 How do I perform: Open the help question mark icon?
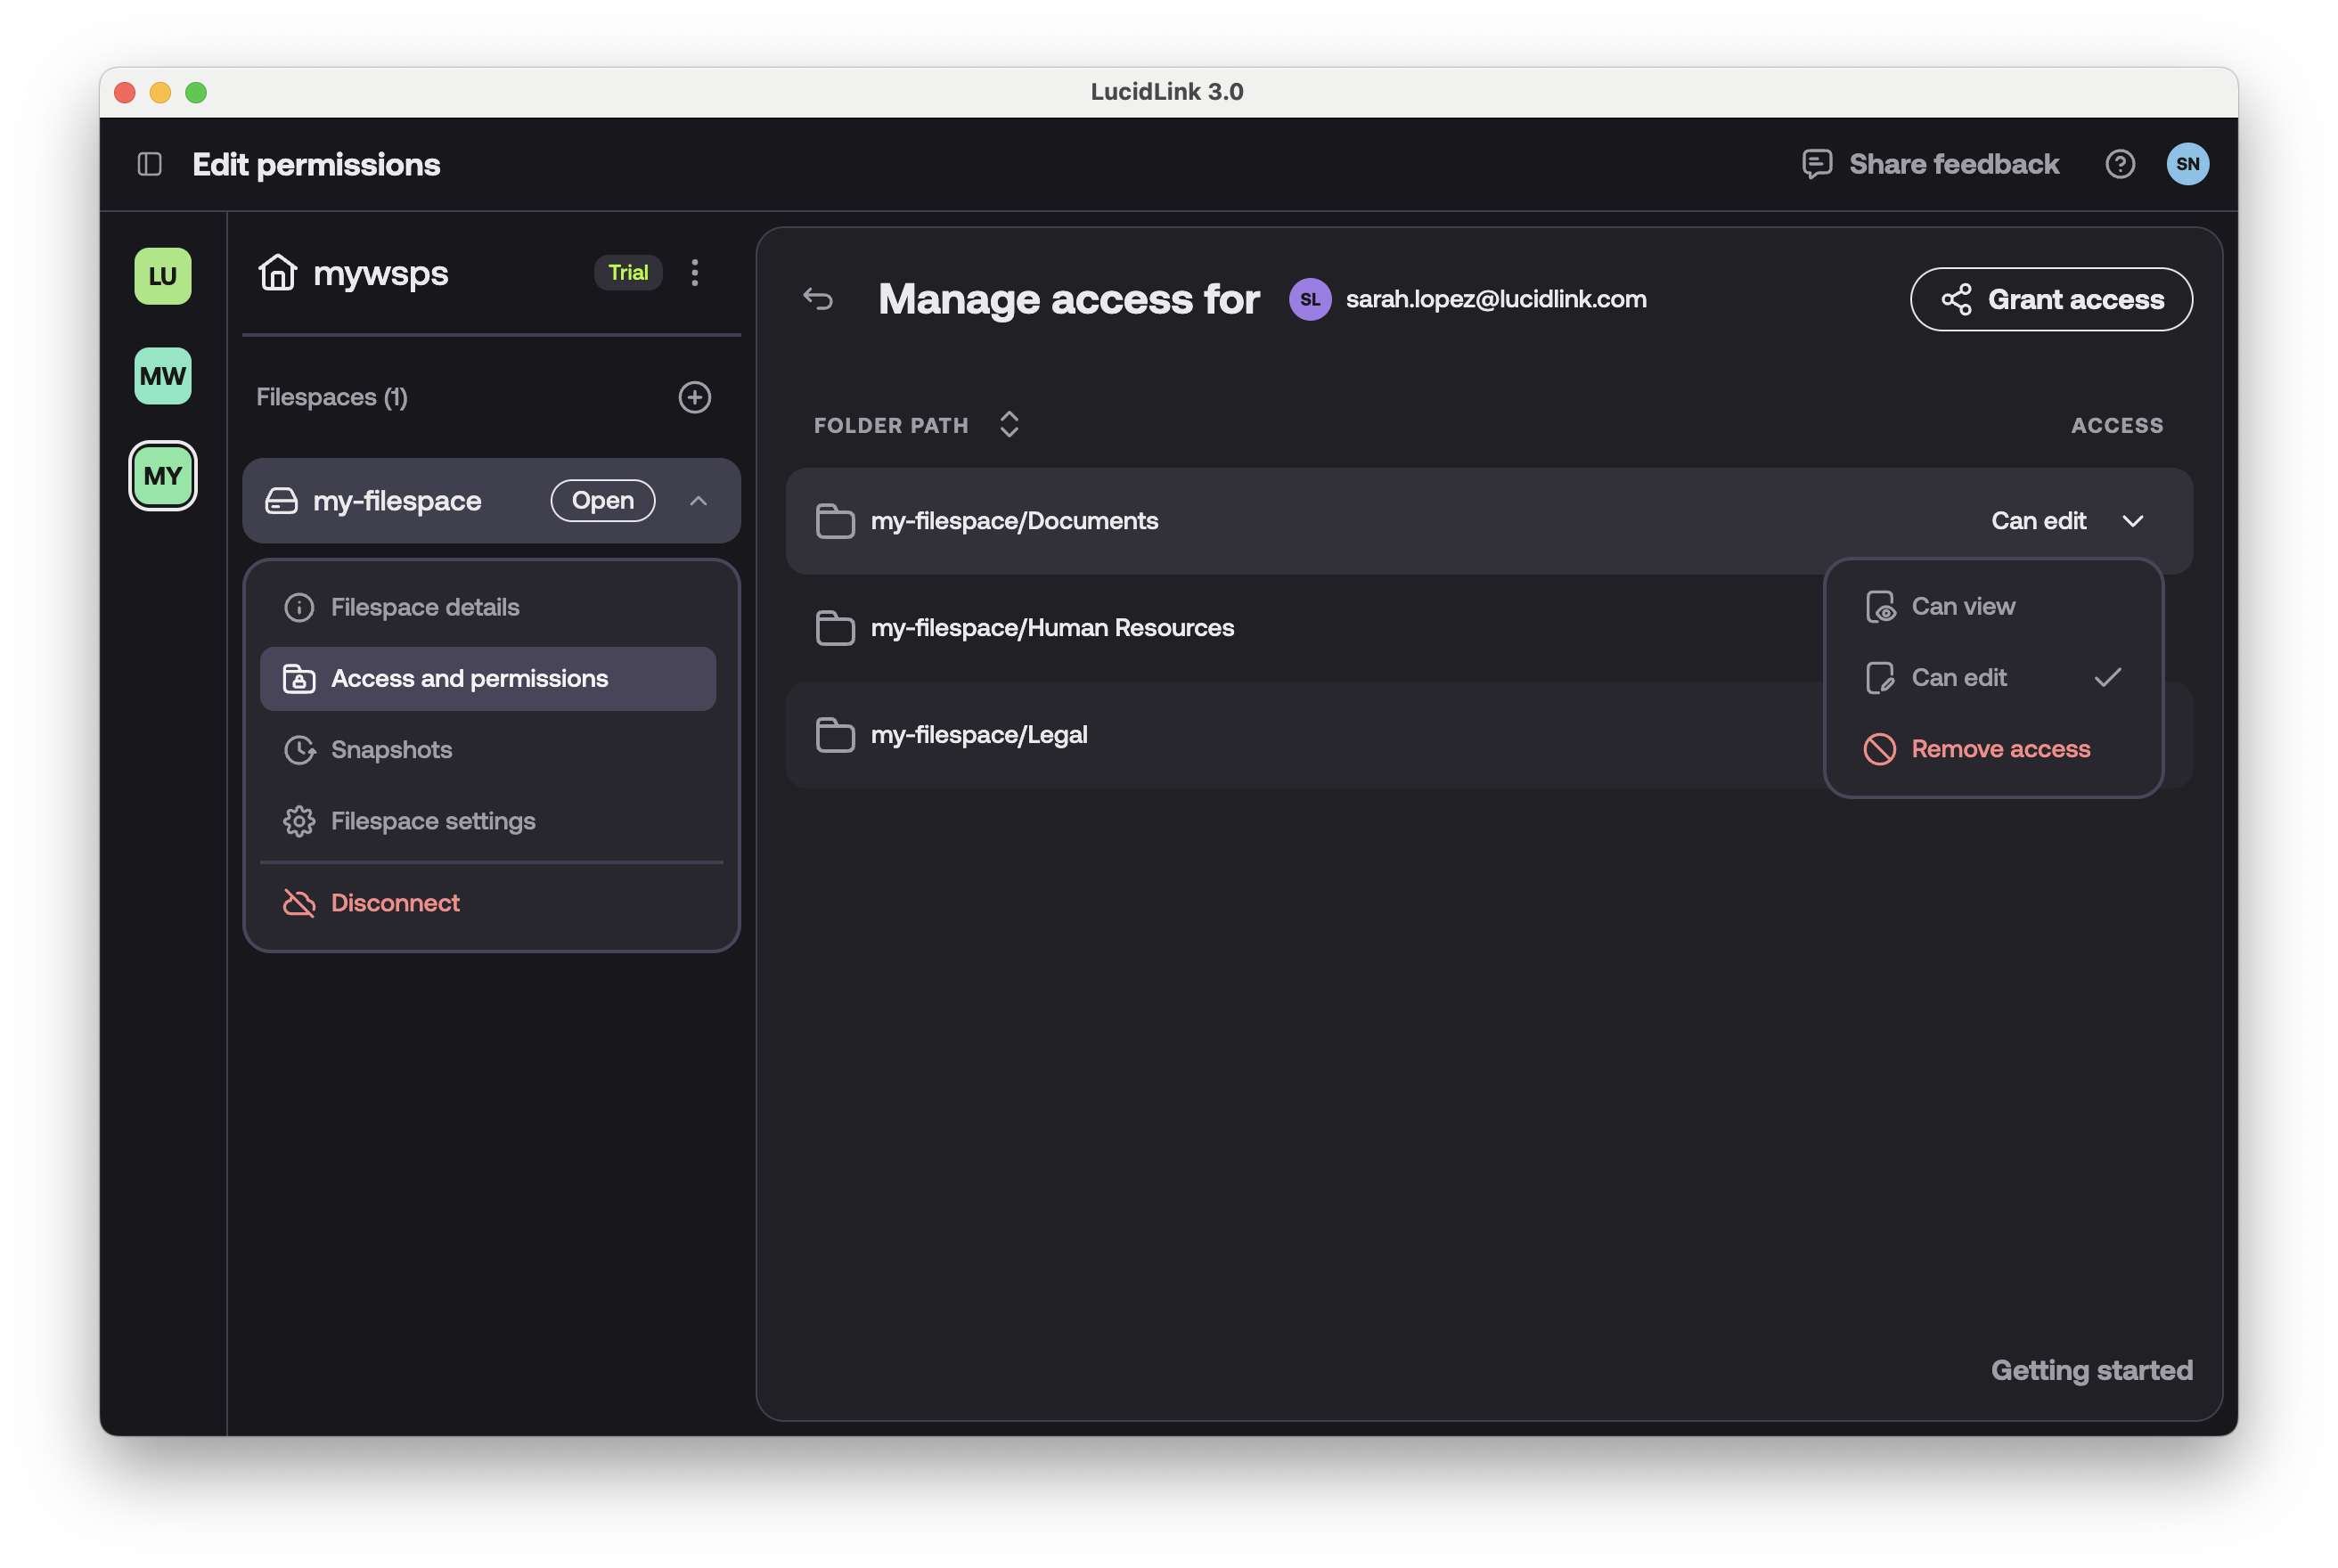[x=2119, y=164]
